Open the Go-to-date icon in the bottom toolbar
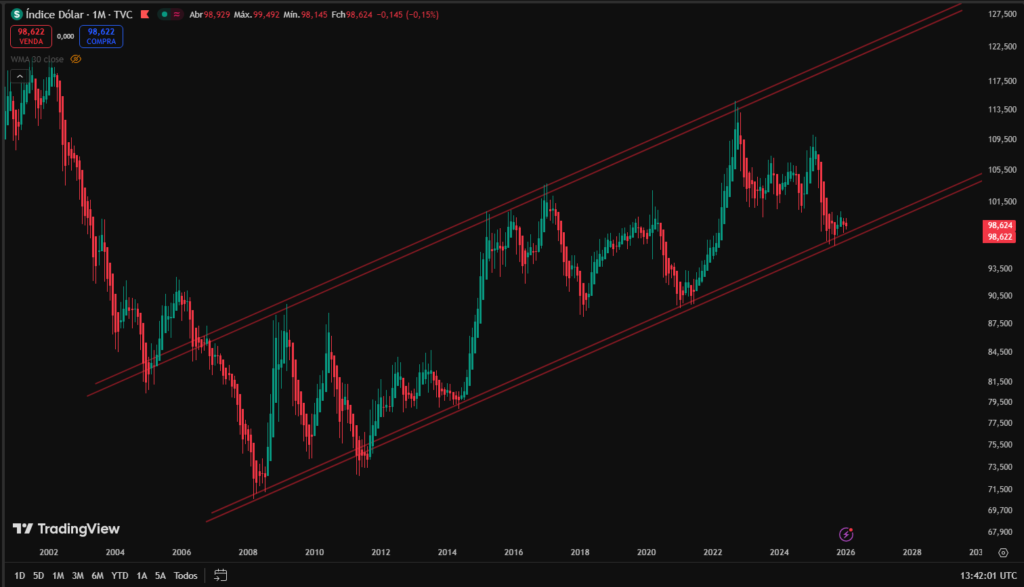The height and width of the screenshot is (587, 1024). pos(218,576)
